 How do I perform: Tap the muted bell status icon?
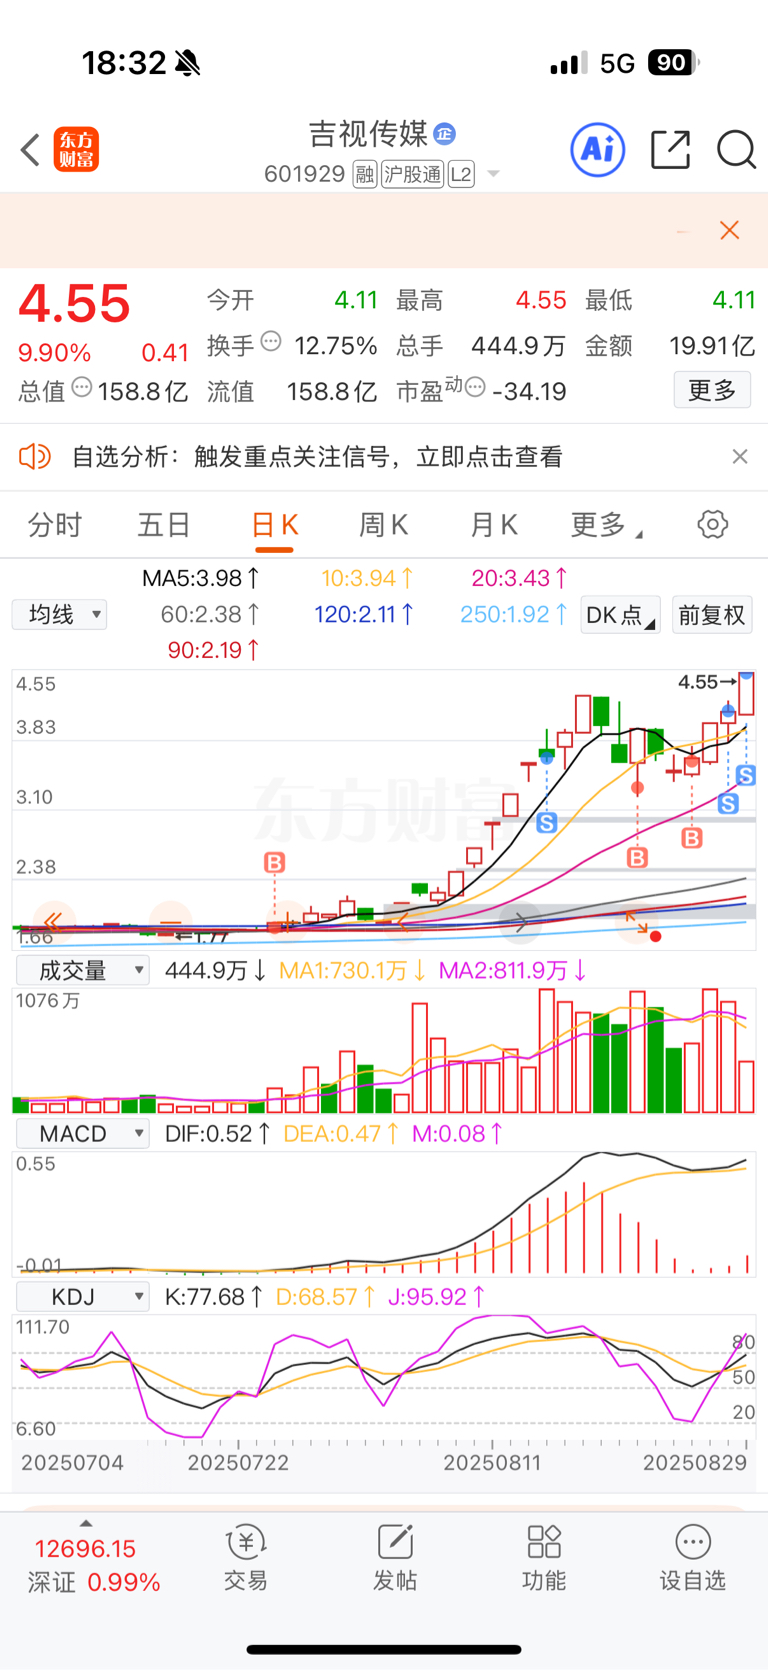[187, 63]
